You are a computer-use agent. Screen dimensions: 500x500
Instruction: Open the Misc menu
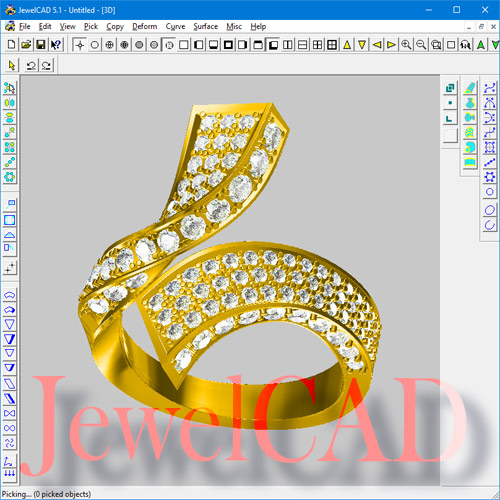click(x=234, y=26)
